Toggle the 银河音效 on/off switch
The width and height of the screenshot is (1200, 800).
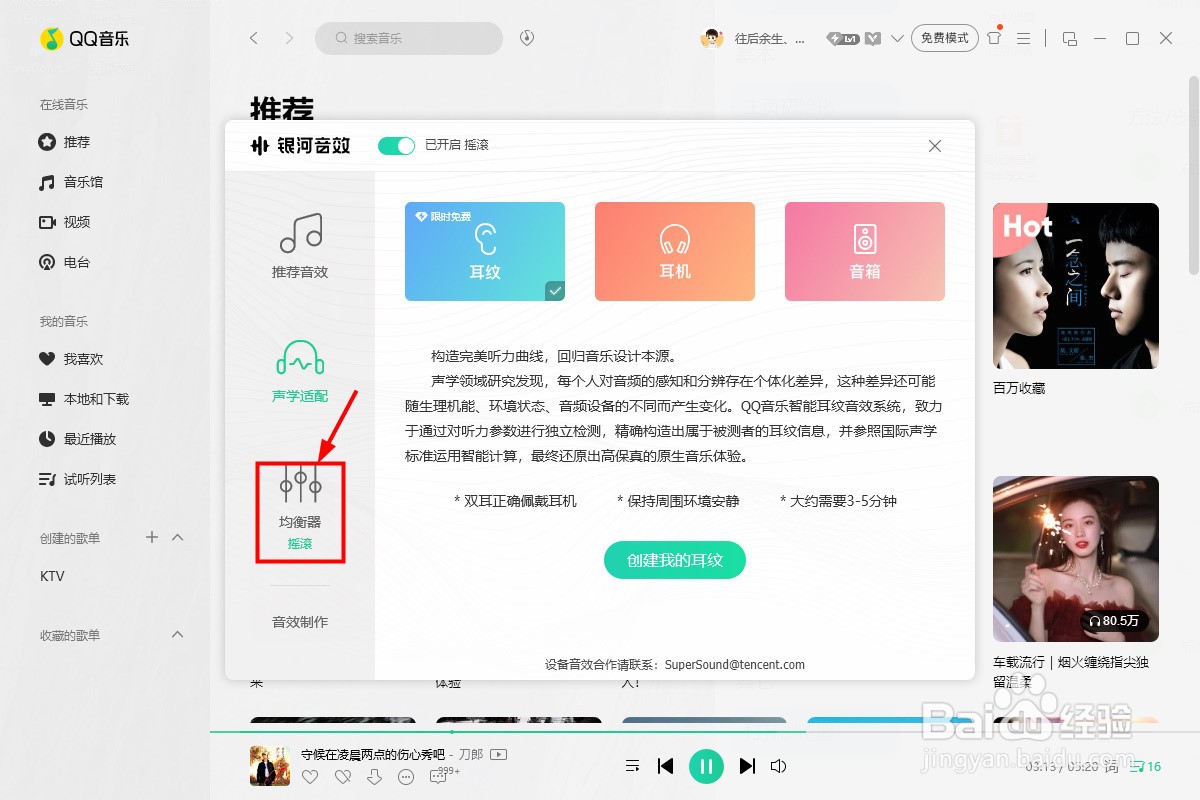click(396, 146)
